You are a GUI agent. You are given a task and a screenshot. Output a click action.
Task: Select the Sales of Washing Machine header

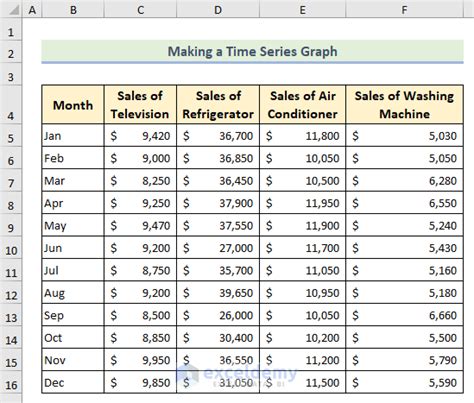point(404,105)
